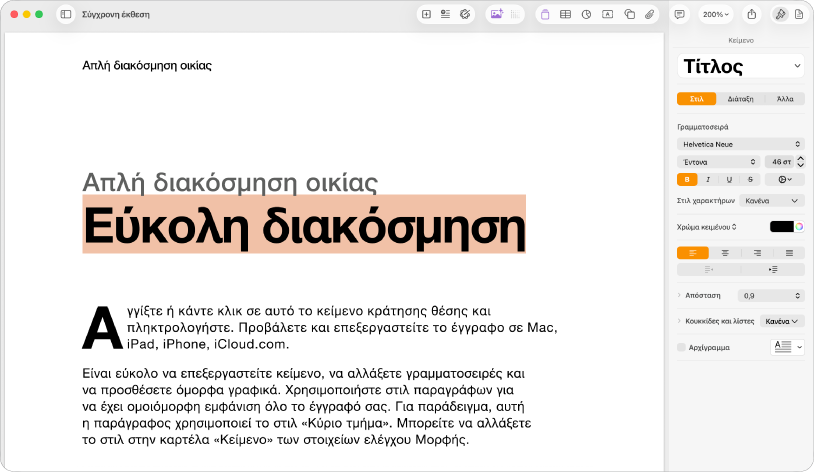The width and height of the screenshot is (814, 473).
Task: Open the color wheel picker
Action: point(799,227)
